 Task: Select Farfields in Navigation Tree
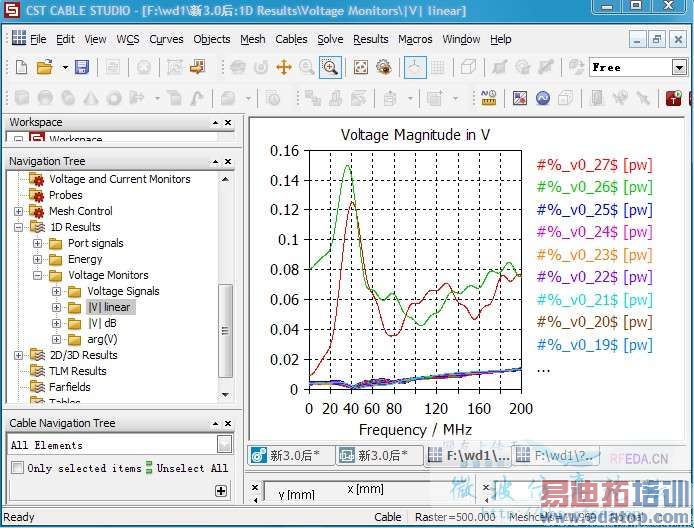pos(69,387)
